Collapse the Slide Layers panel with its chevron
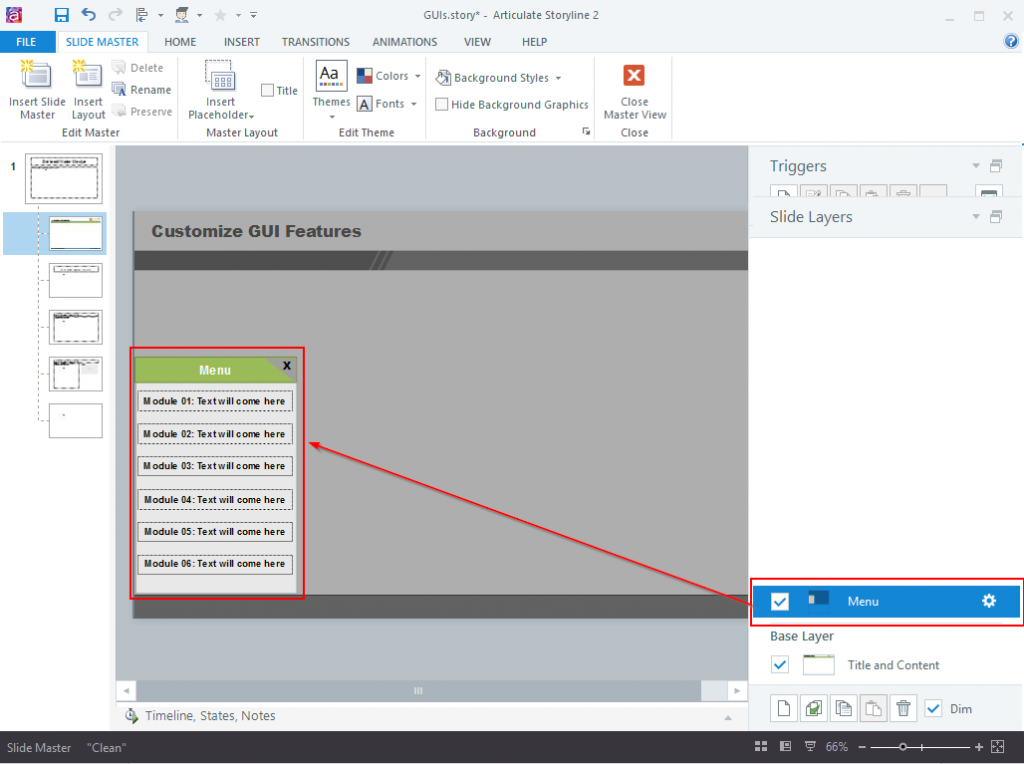Image resolution: width=1024 pixels, height=764 pixels. (975, 216)
